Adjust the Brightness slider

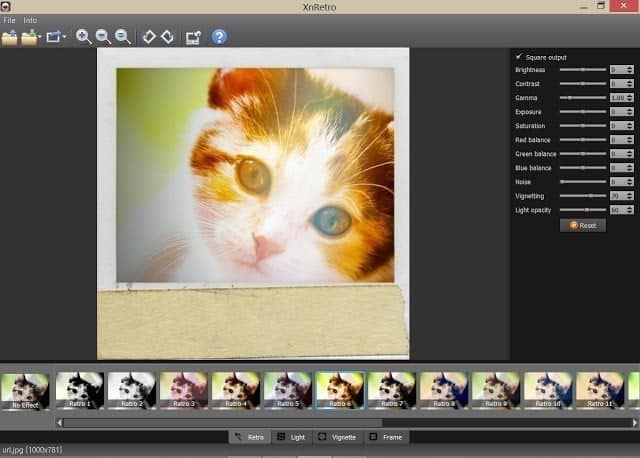click(x=583, y=70)
